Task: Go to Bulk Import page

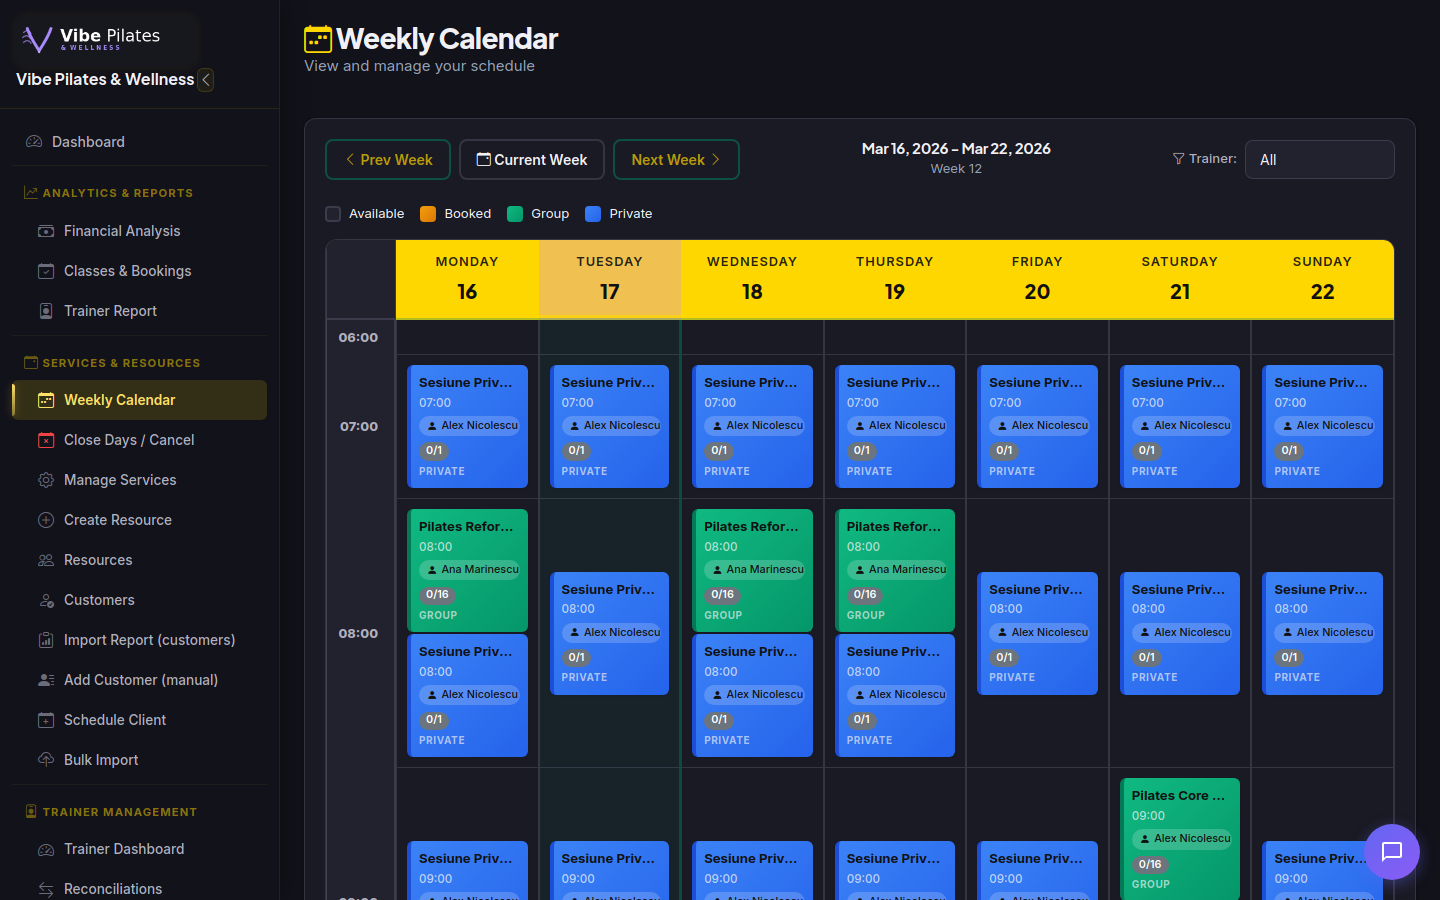Action: pyautogui.click(x=139, y=760)
